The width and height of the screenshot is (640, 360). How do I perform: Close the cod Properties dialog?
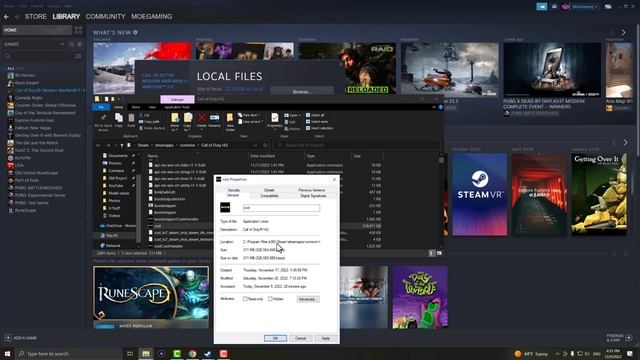point(334,179)
